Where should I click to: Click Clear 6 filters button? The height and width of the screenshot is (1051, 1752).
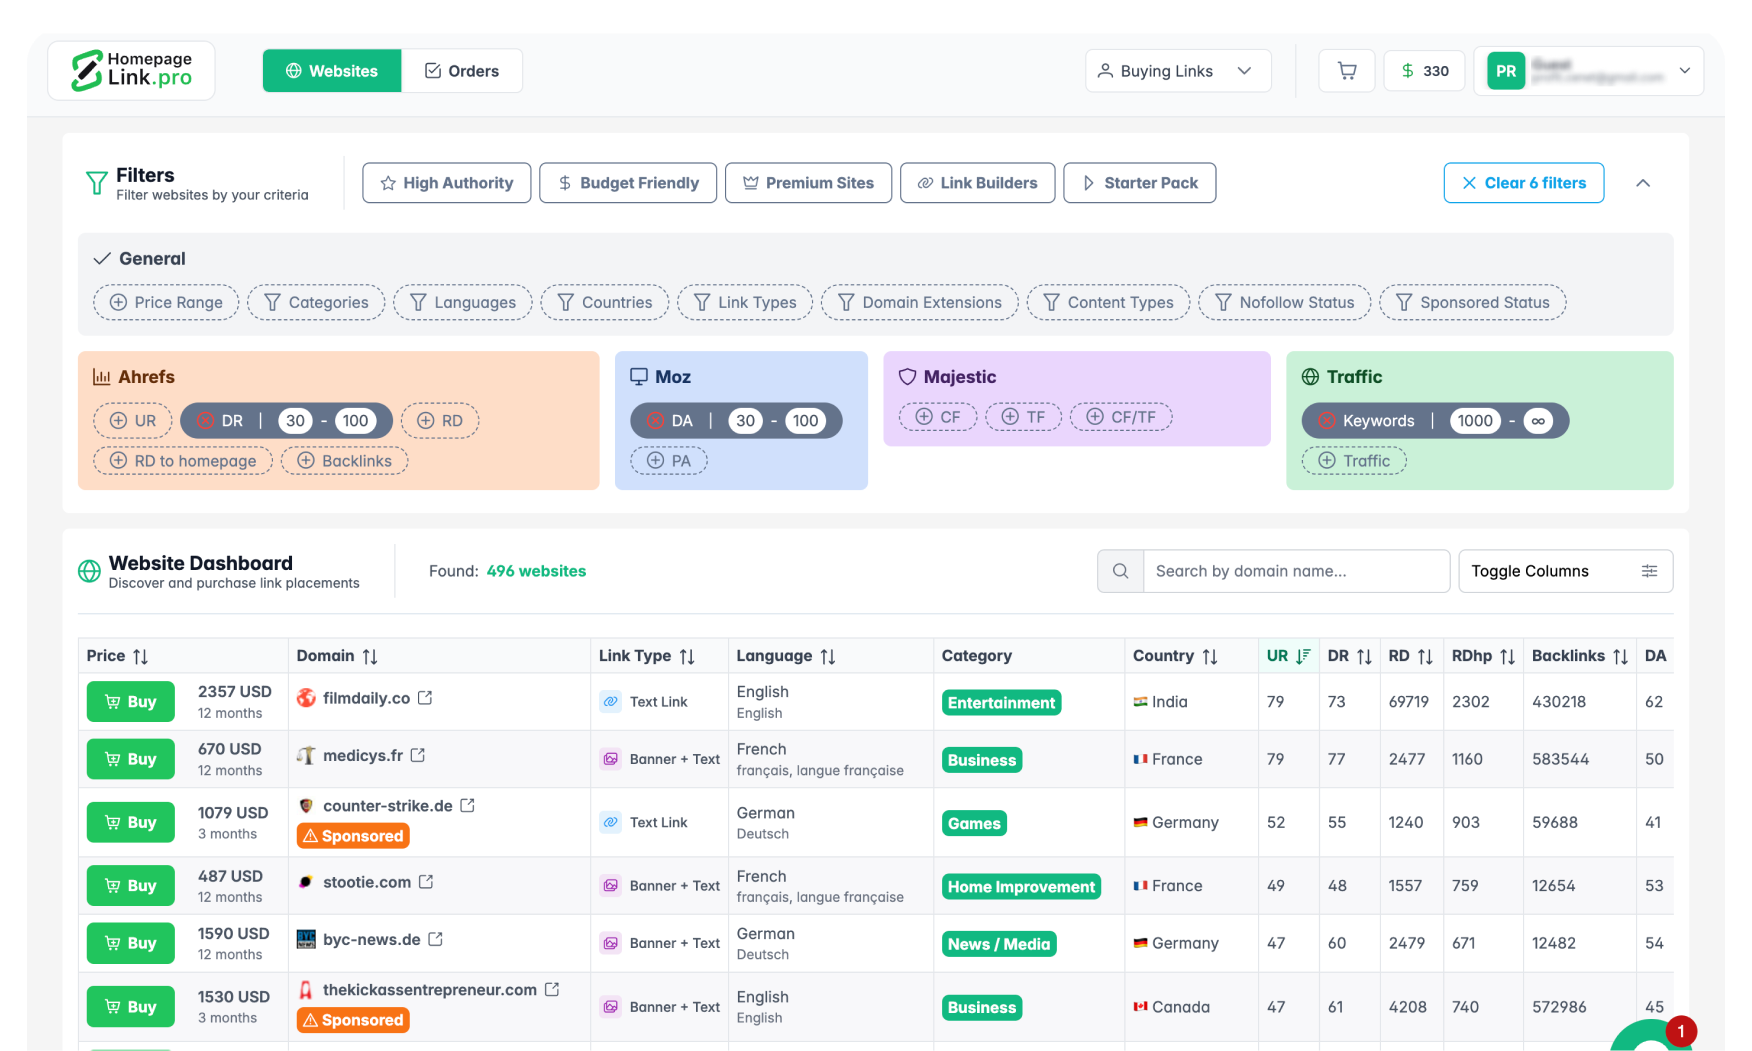click(1524, 183)
